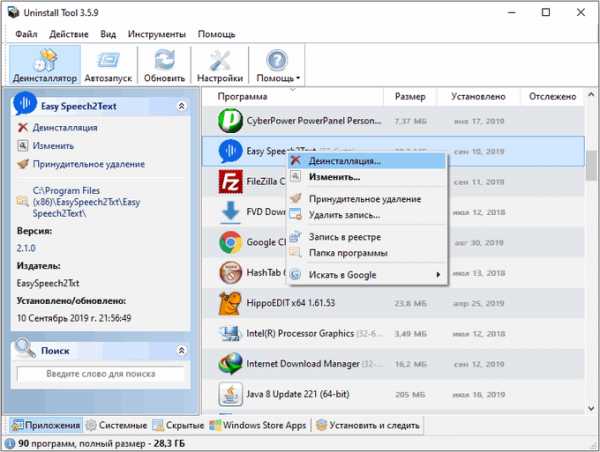600x452 pixels.
Task: Choose Изменить... in the context menu
Action: [x=367, y=177]
